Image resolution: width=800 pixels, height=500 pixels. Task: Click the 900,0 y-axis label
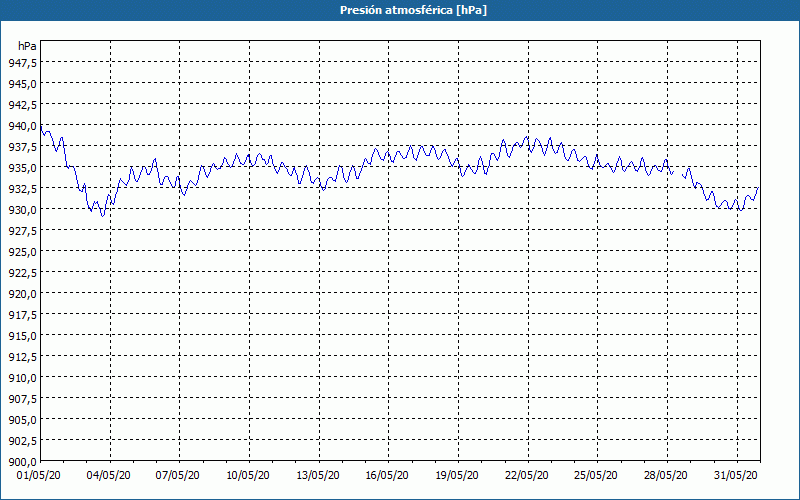pos(22,462)
